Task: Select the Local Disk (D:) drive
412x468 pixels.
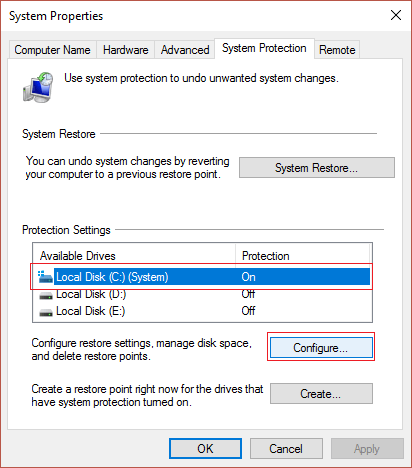Action: click(203, 294)
